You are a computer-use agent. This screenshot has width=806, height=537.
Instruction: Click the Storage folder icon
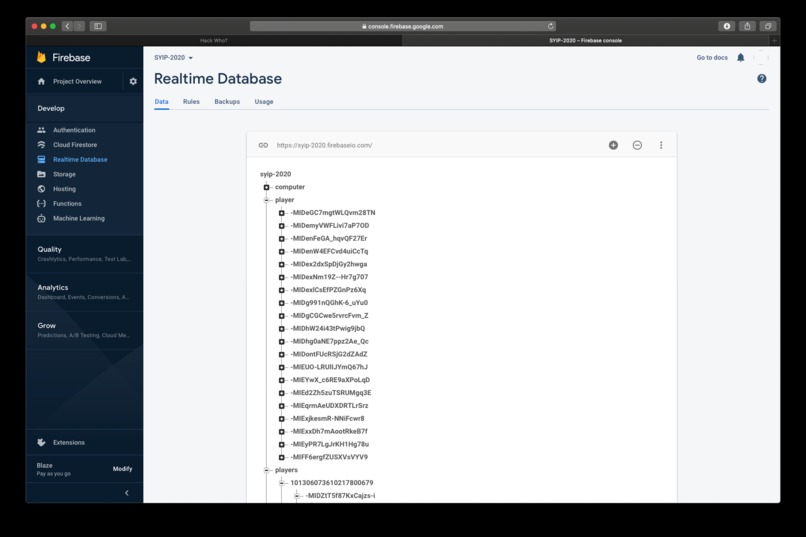(x=42, y=174)
